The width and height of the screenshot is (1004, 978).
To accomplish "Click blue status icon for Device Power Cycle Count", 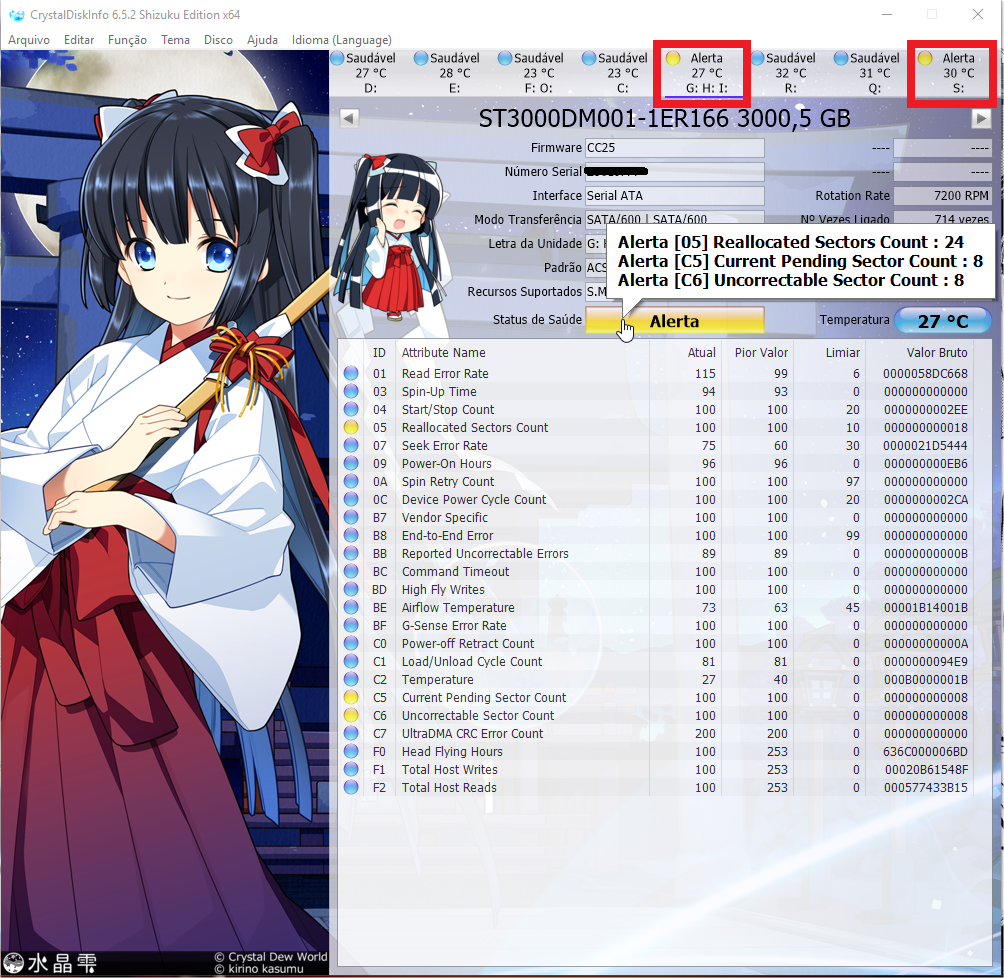I will (351, 499).
